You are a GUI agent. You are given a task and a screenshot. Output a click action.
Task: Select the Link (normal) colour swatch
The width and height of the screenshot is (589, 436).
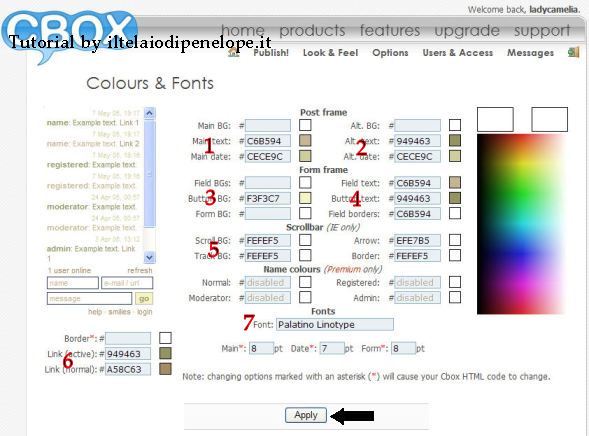pyautogui.click(x=165, y=369)
